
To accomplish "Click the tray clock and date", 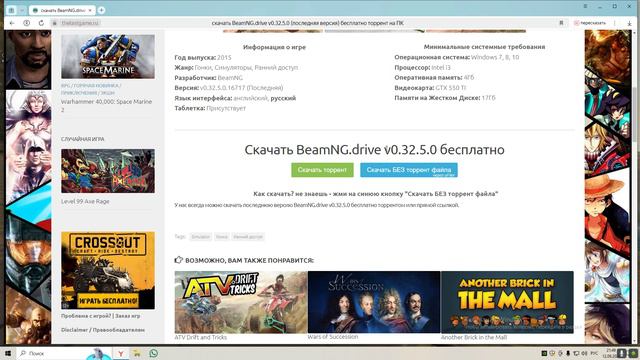I will point(611,353).
